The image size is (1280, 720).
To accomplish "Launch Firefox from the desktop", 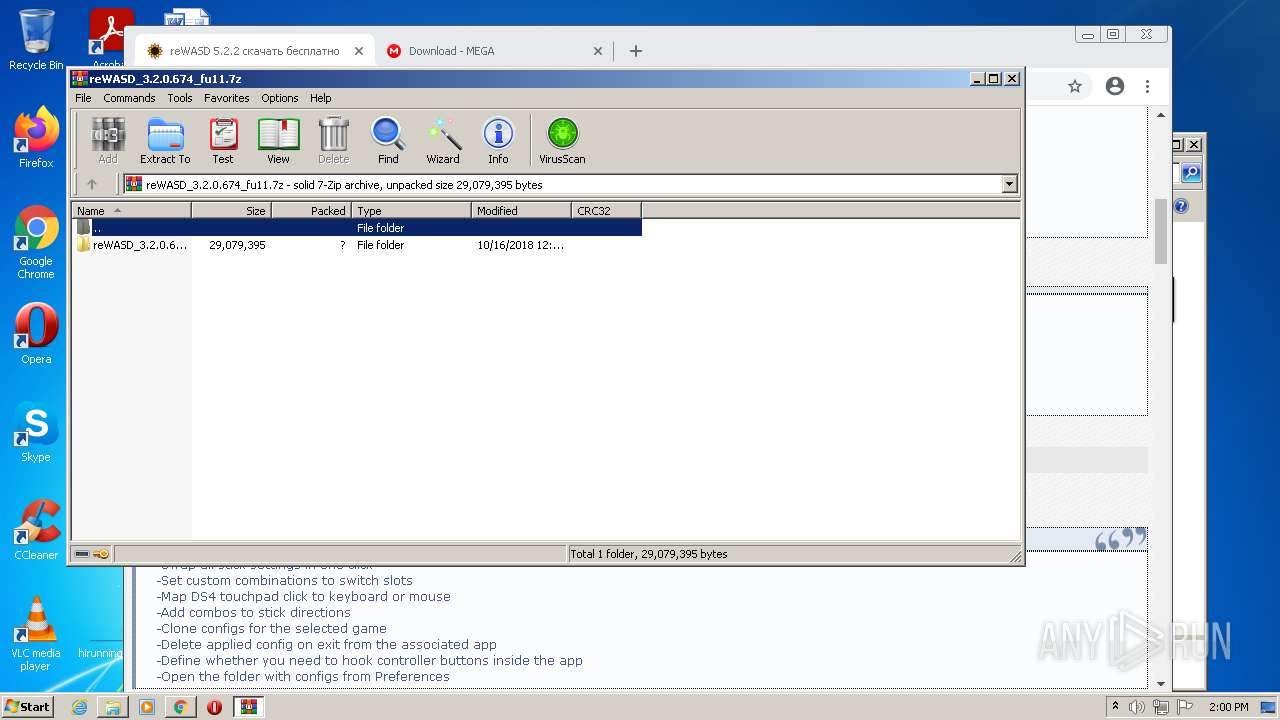I will (36, 138).
